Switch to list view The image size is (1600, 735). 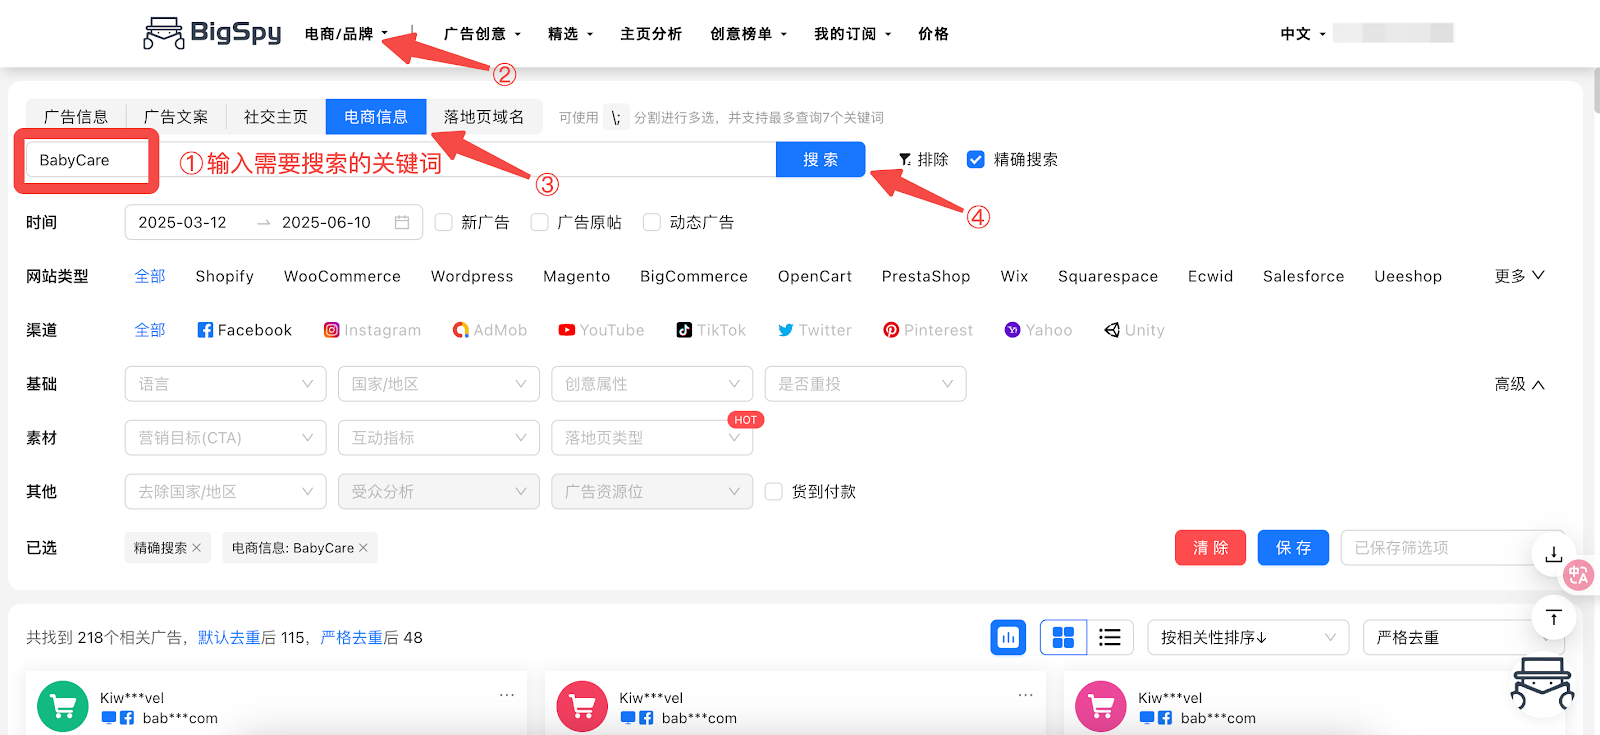click(1110, 637)
